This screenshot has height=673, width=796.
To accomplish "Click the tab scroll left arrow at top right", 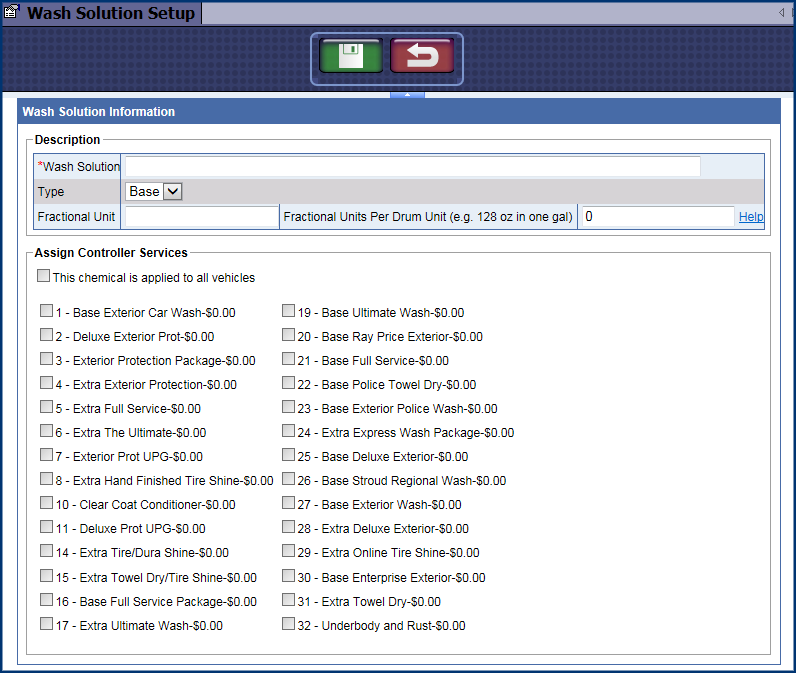I will 781,13.
